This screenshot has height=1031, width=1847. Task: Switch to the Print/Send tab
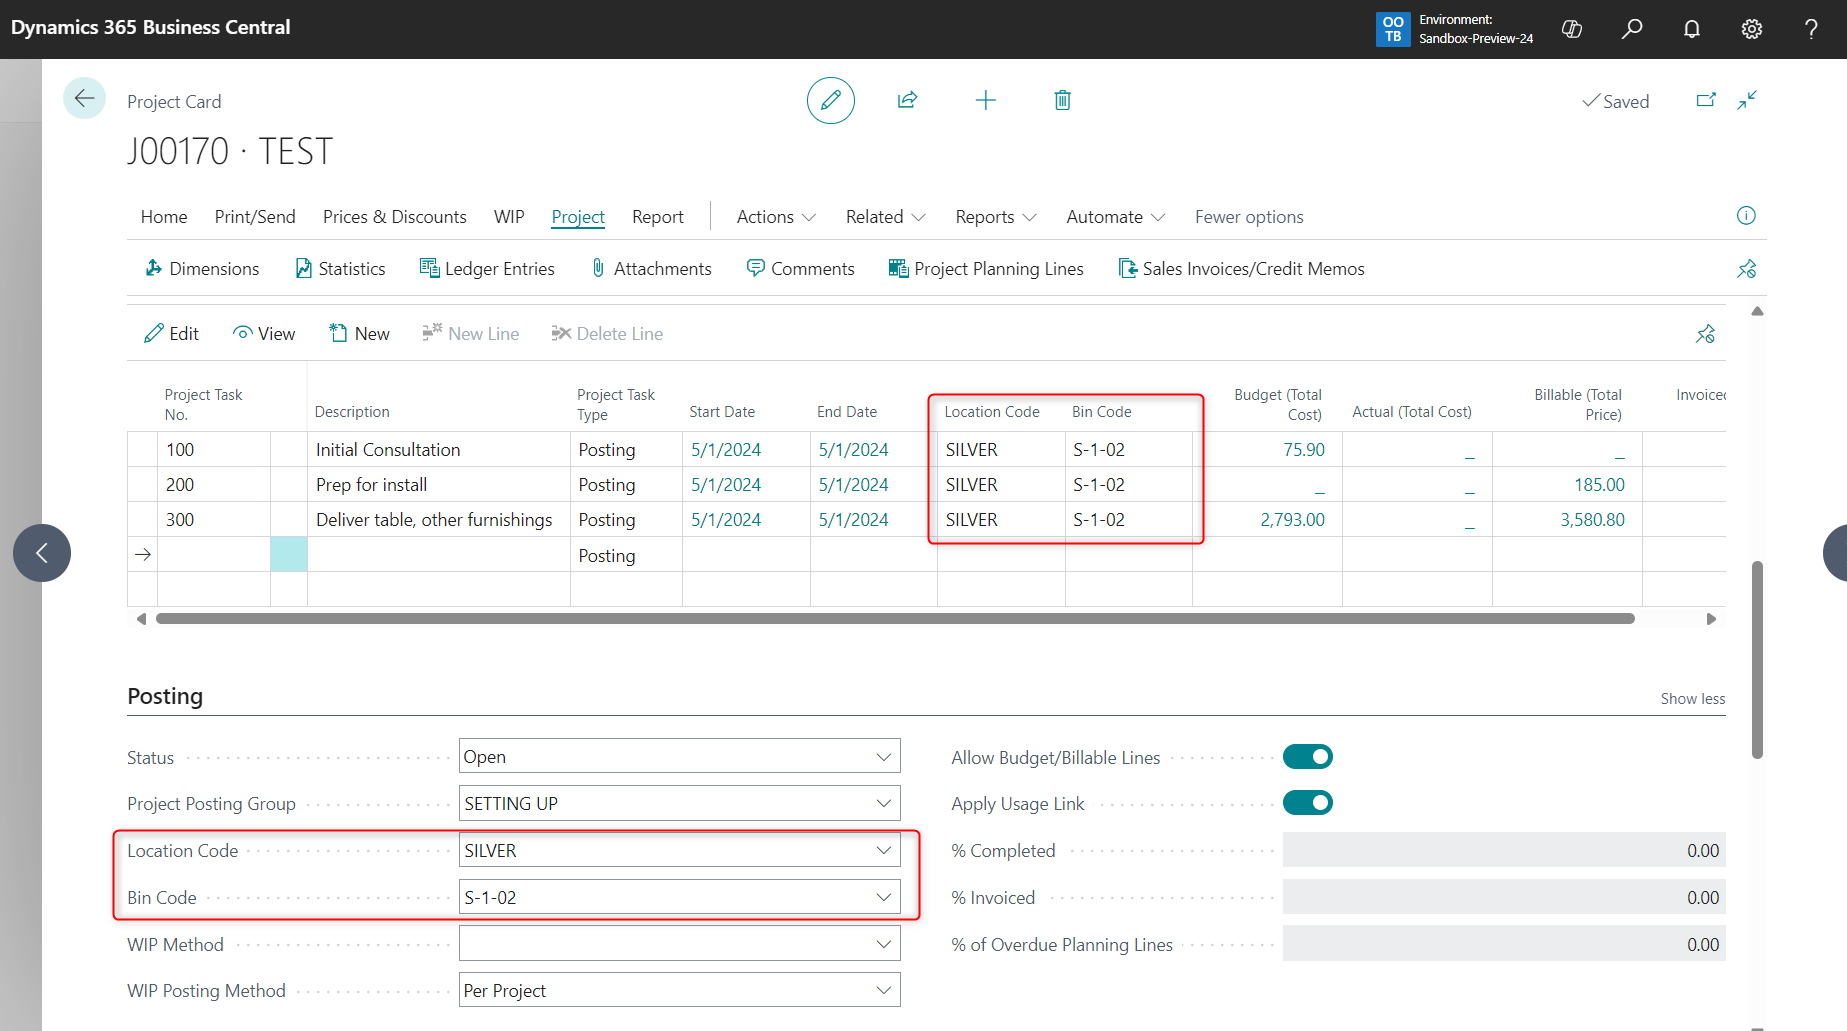(x=255, y=217)
